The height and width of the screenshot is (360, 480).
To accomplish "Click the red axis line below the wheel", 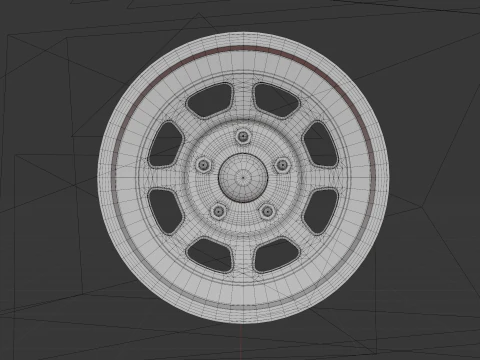I will click(x=241, y=342).
